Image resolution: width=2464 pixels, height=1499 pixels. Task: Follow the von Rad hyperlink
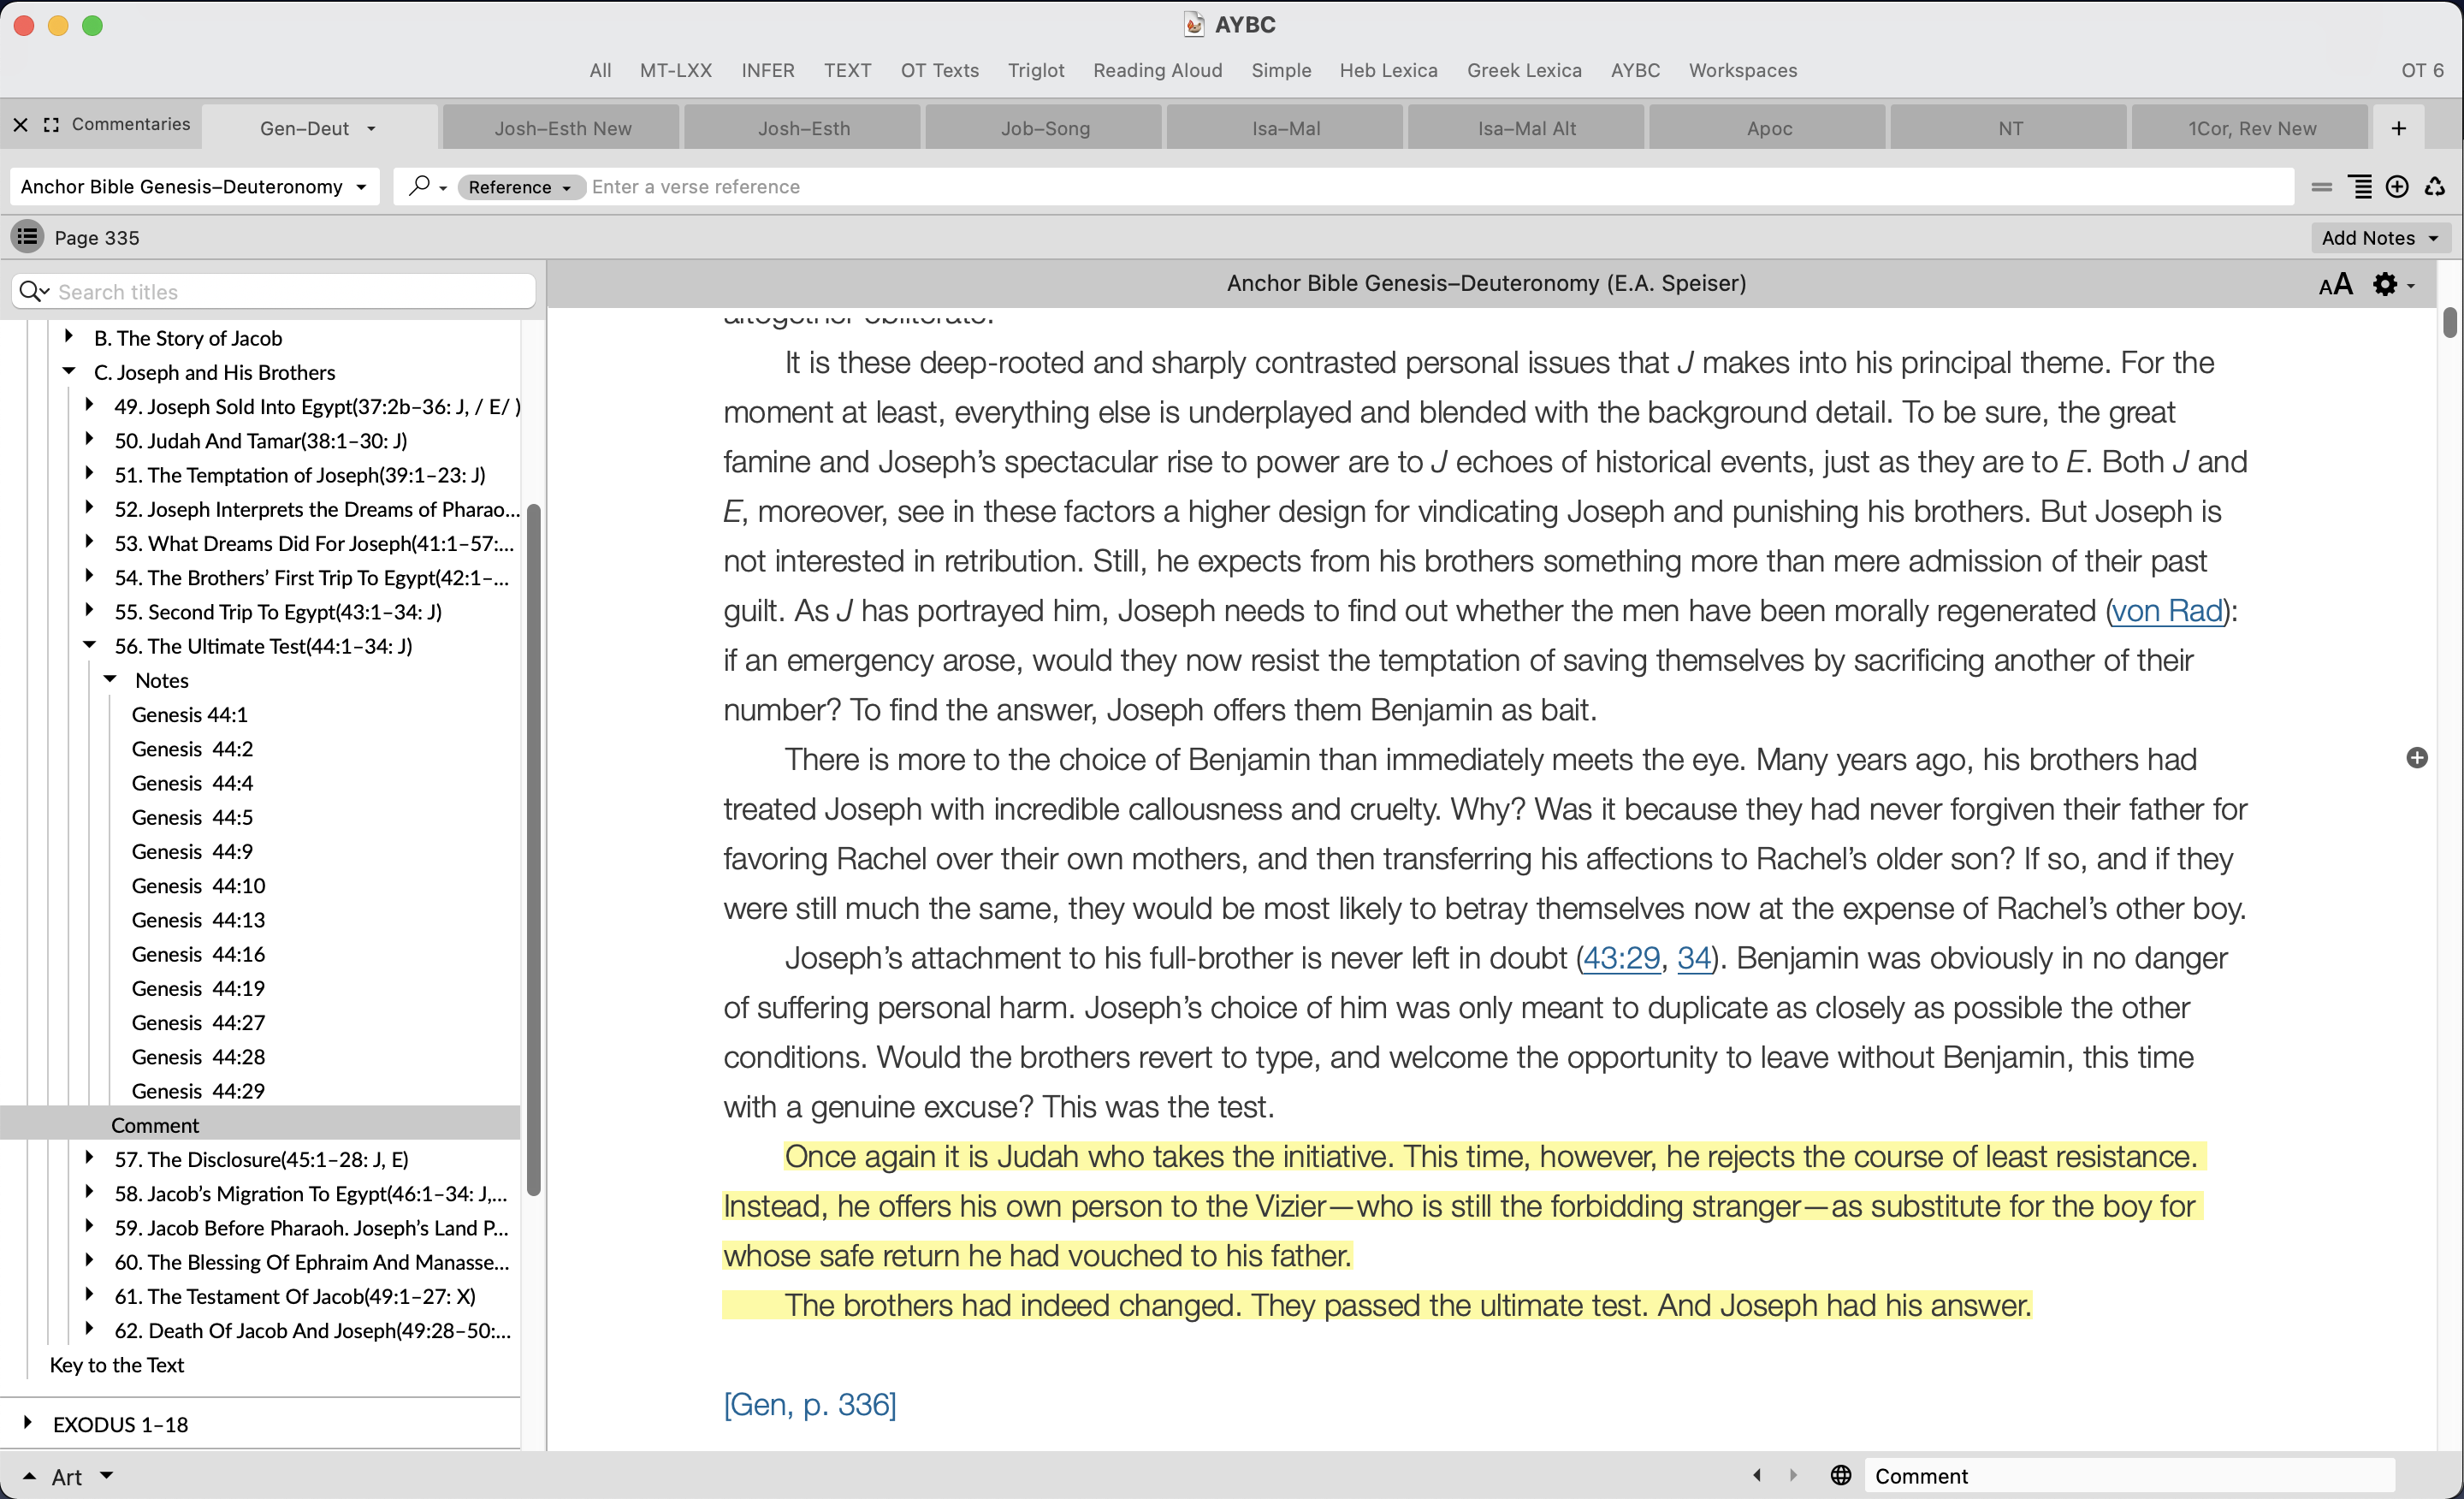coord(2166,610)
